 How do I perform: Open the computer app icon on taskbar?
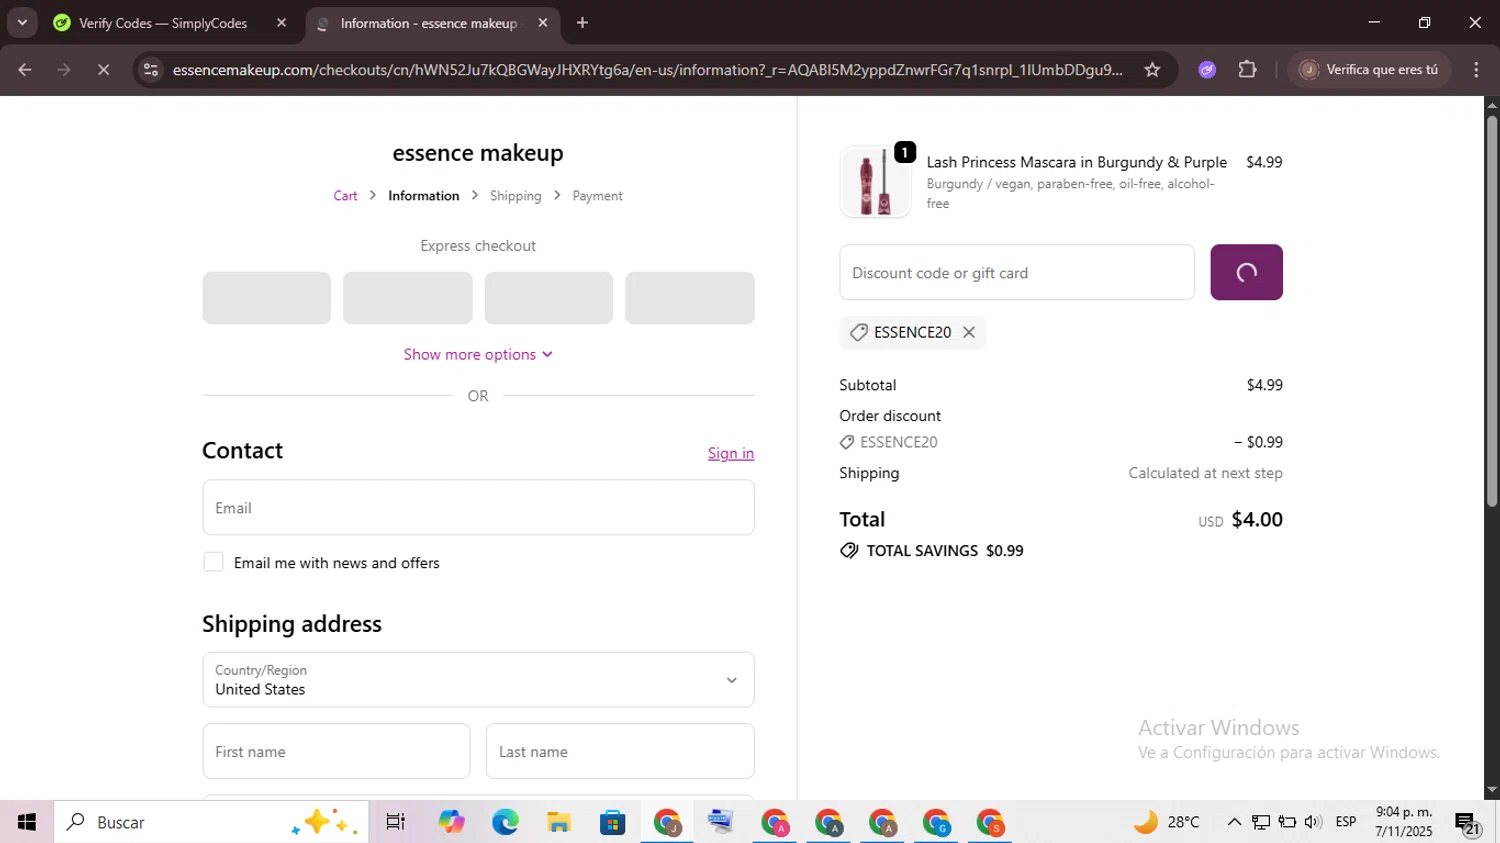pyautogui.click(x=721, y=822)
